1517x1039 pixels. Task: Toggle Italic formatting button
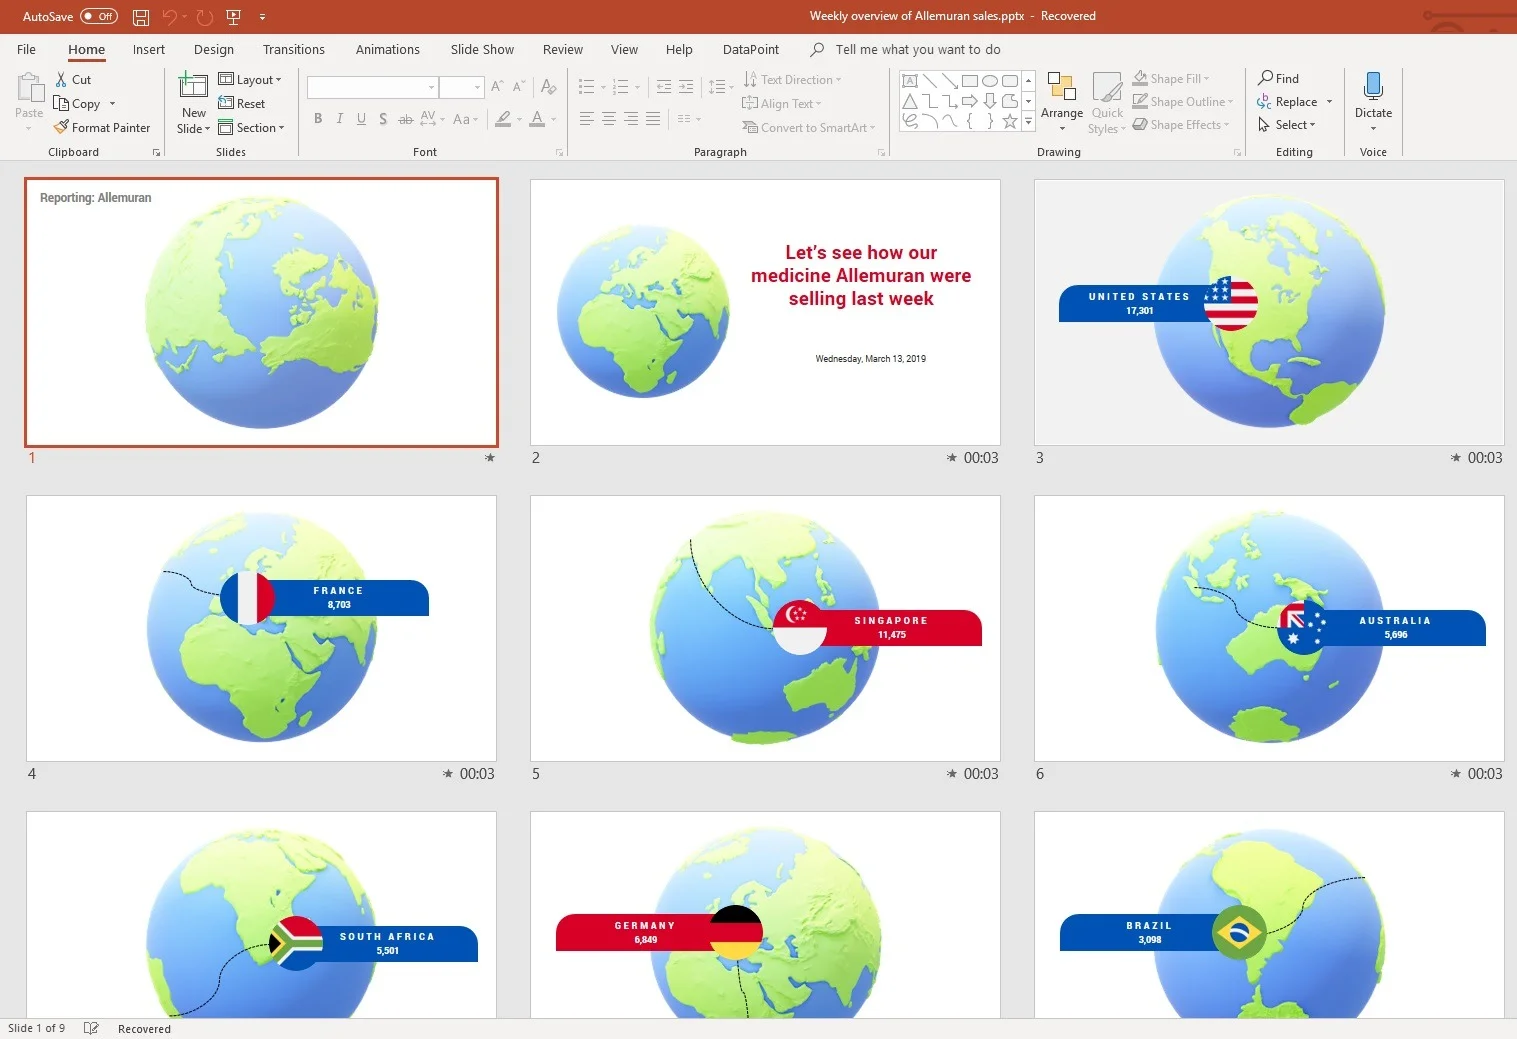coord(340,119)
